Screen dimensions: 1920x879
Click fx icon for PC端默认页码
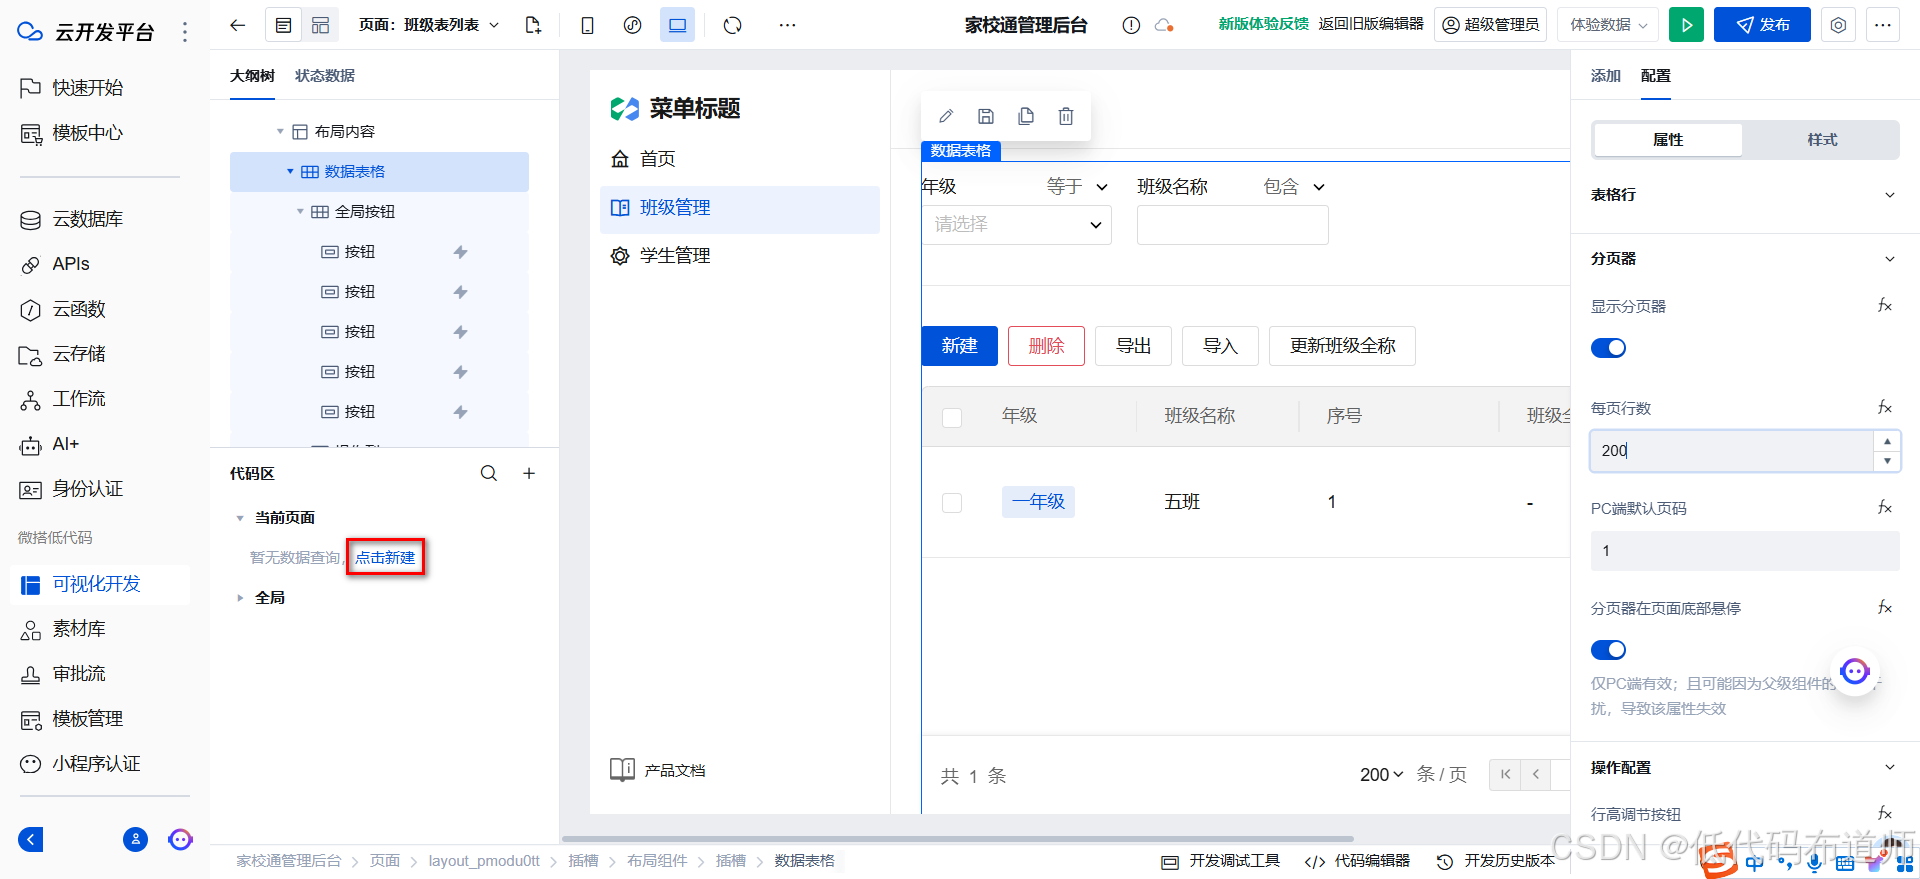[x=1885, y=507]
